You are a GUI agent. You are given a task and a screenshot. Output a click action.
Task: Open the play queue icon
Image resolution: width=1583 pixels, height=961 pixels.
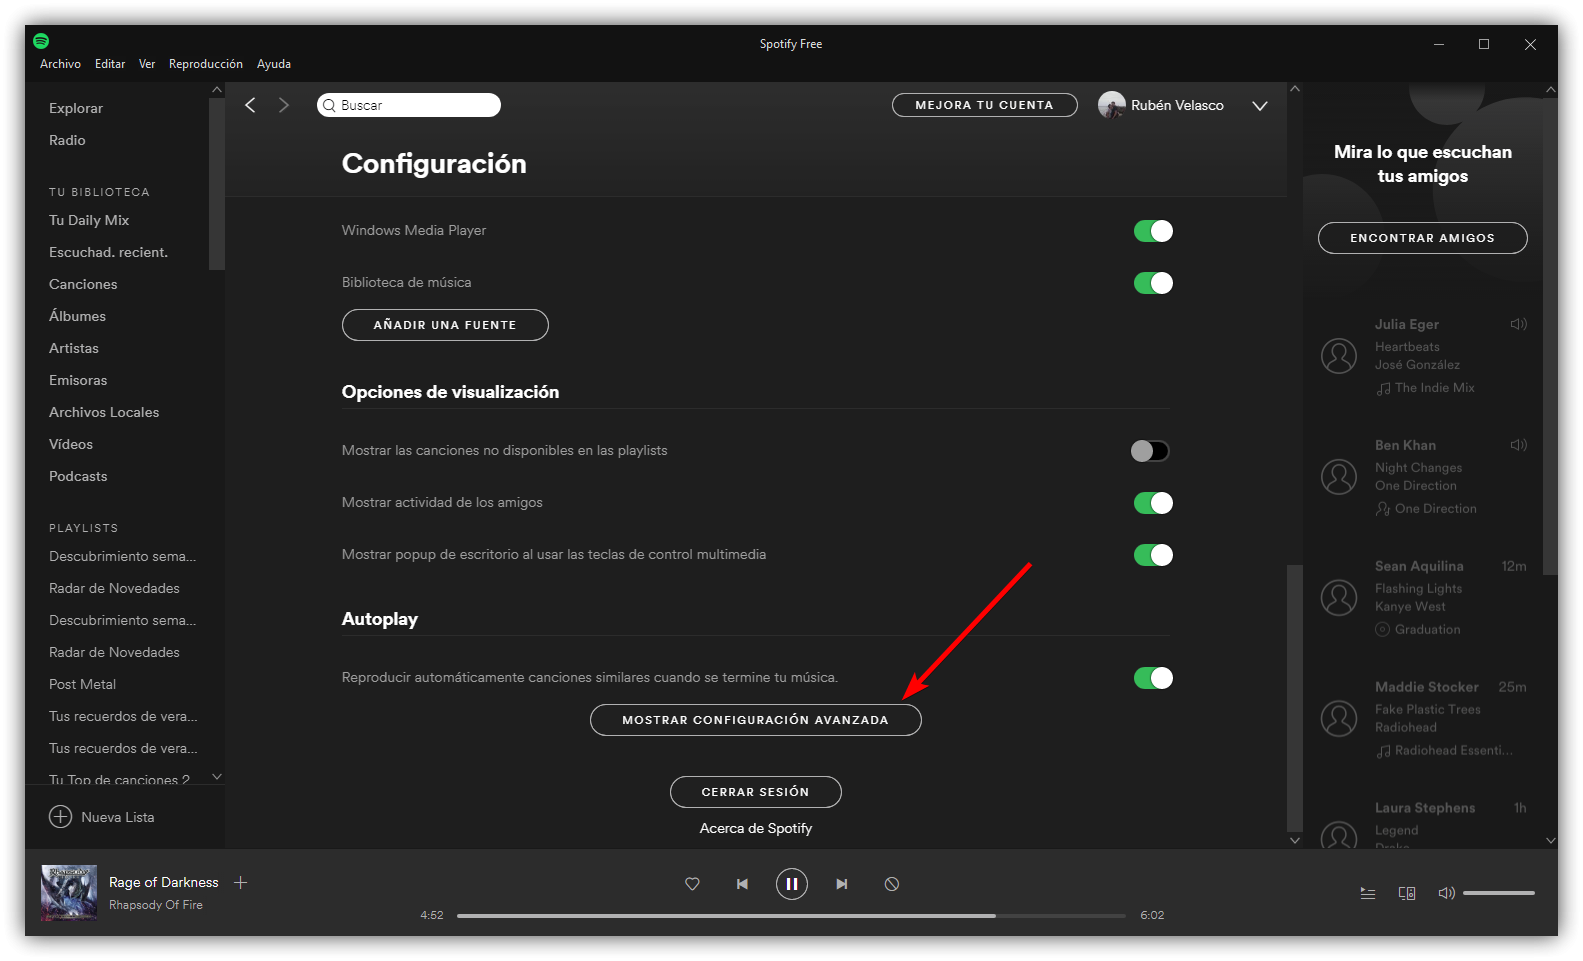tap(1368, 893)
